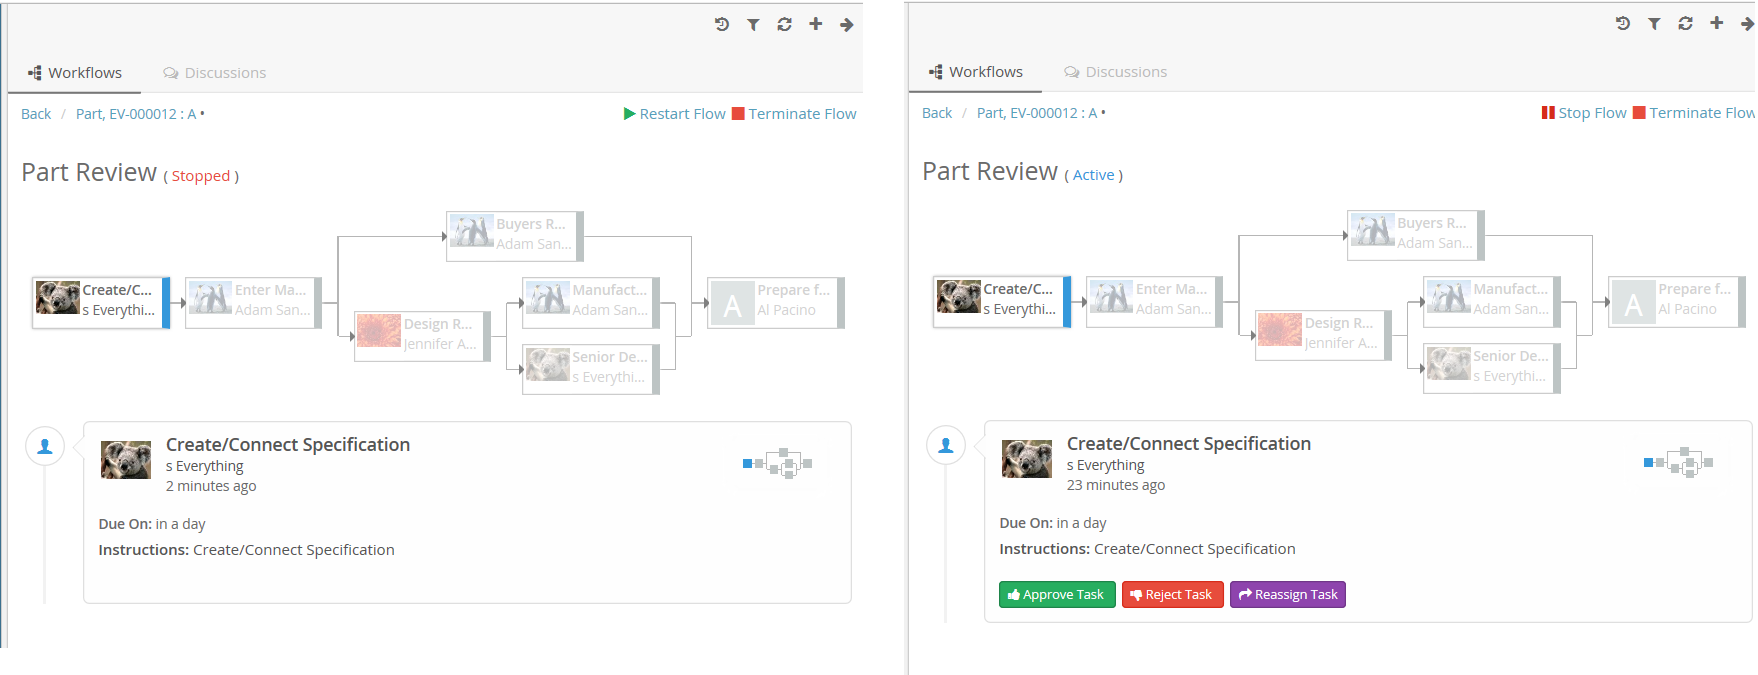This screenshot has height=675, width=1758.
Task: Click the refresh icon in the Active workflow panel
Action: 1685,24
